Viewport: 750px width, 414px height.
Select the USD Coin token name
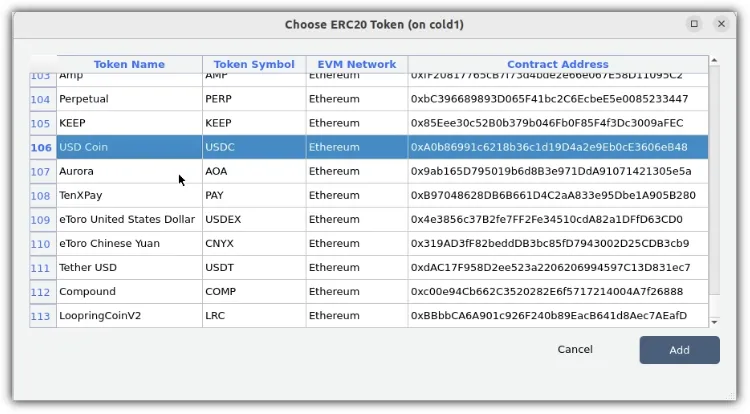[129, 147]
